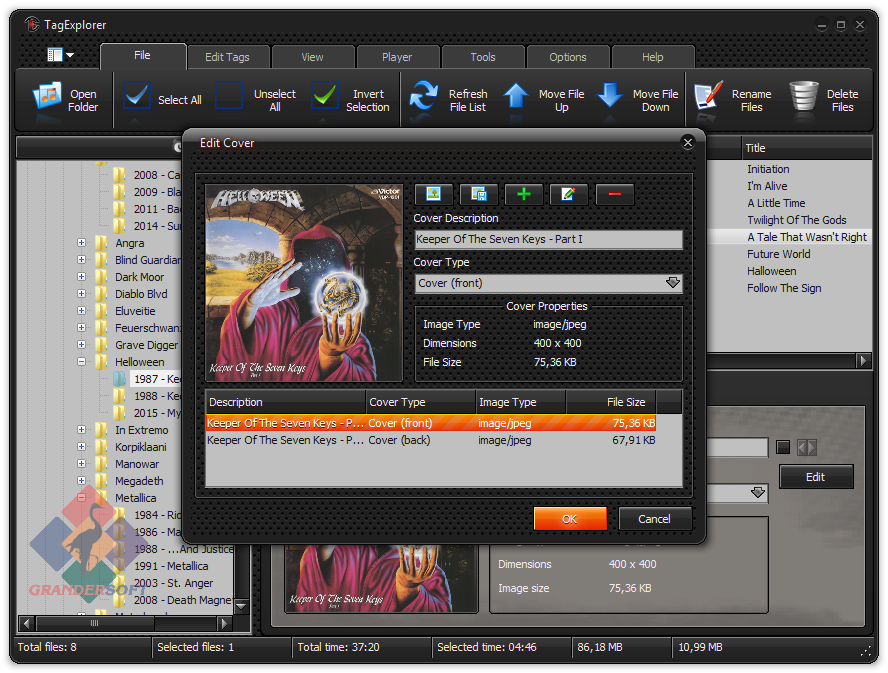Click Cancel in Edit Cover dialog
The height and width of the screenshot is (673, 888).
pyautogui.click(x=654, y=519)
